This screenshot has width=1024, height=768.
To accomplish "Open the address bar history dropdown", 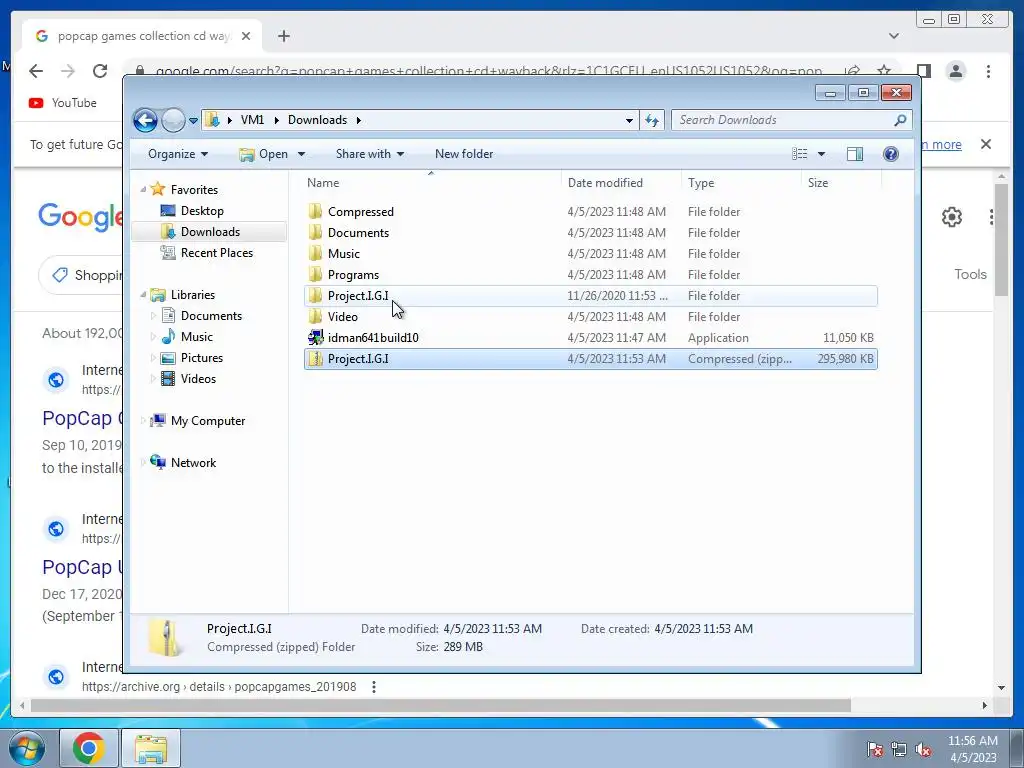I will (x=629, y=120).
